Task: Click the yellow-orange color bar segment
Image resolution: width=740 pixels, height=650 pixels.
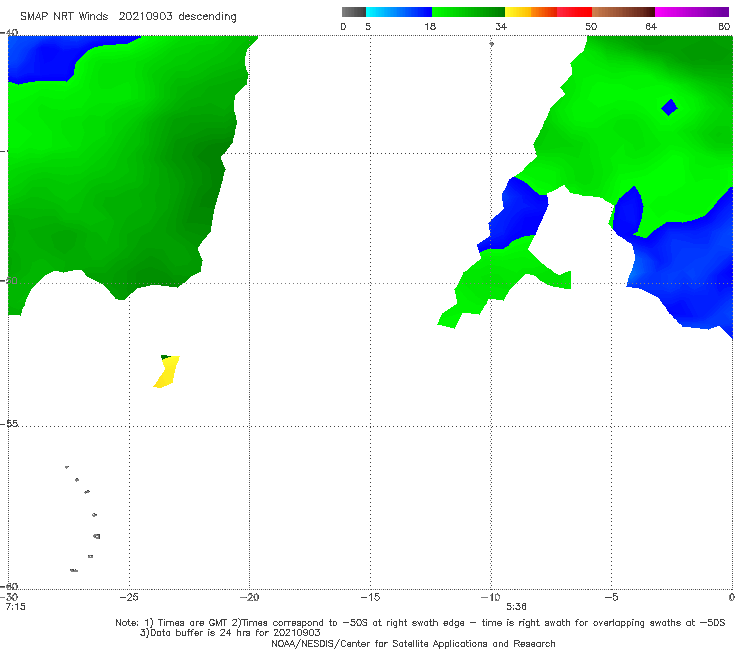Action: click(x=531, y=12)
